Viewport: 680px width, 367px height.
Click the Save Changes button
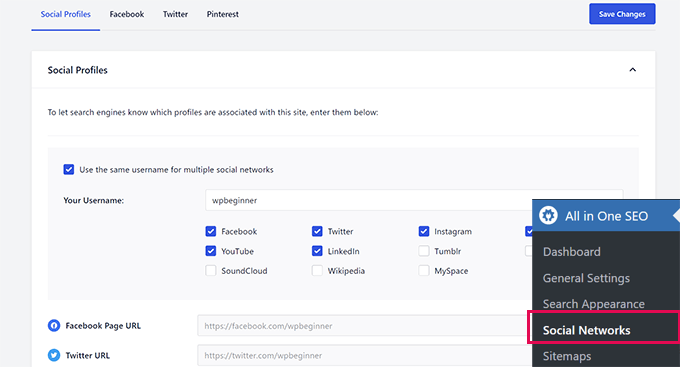point(622,14)
